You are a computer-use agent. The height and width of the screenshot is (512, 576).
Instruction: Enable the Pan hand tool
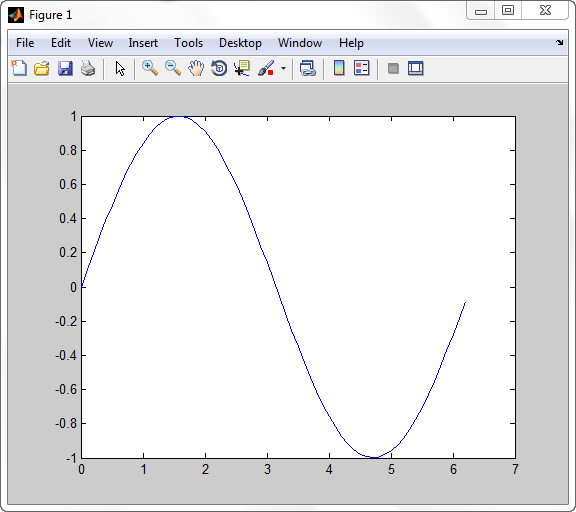coord(196,68)
